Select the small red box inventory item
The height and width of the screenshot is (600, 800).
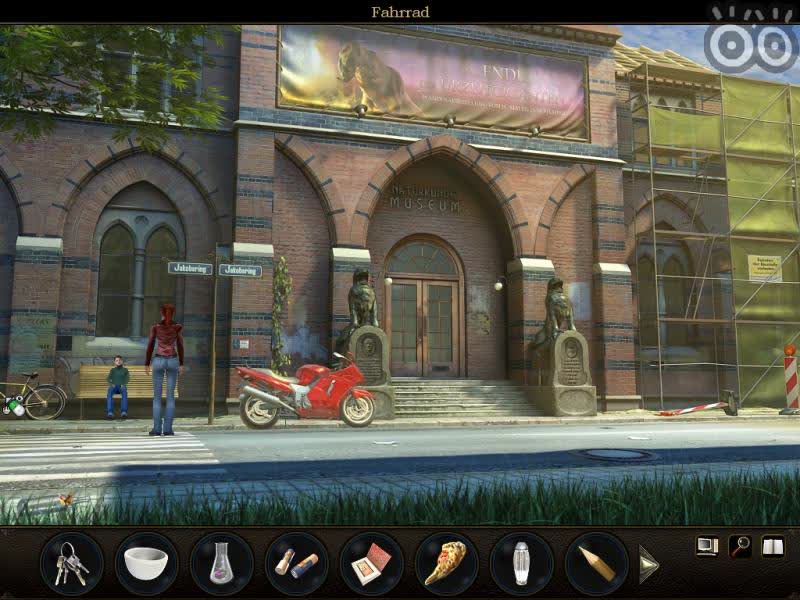pos(371,564)
